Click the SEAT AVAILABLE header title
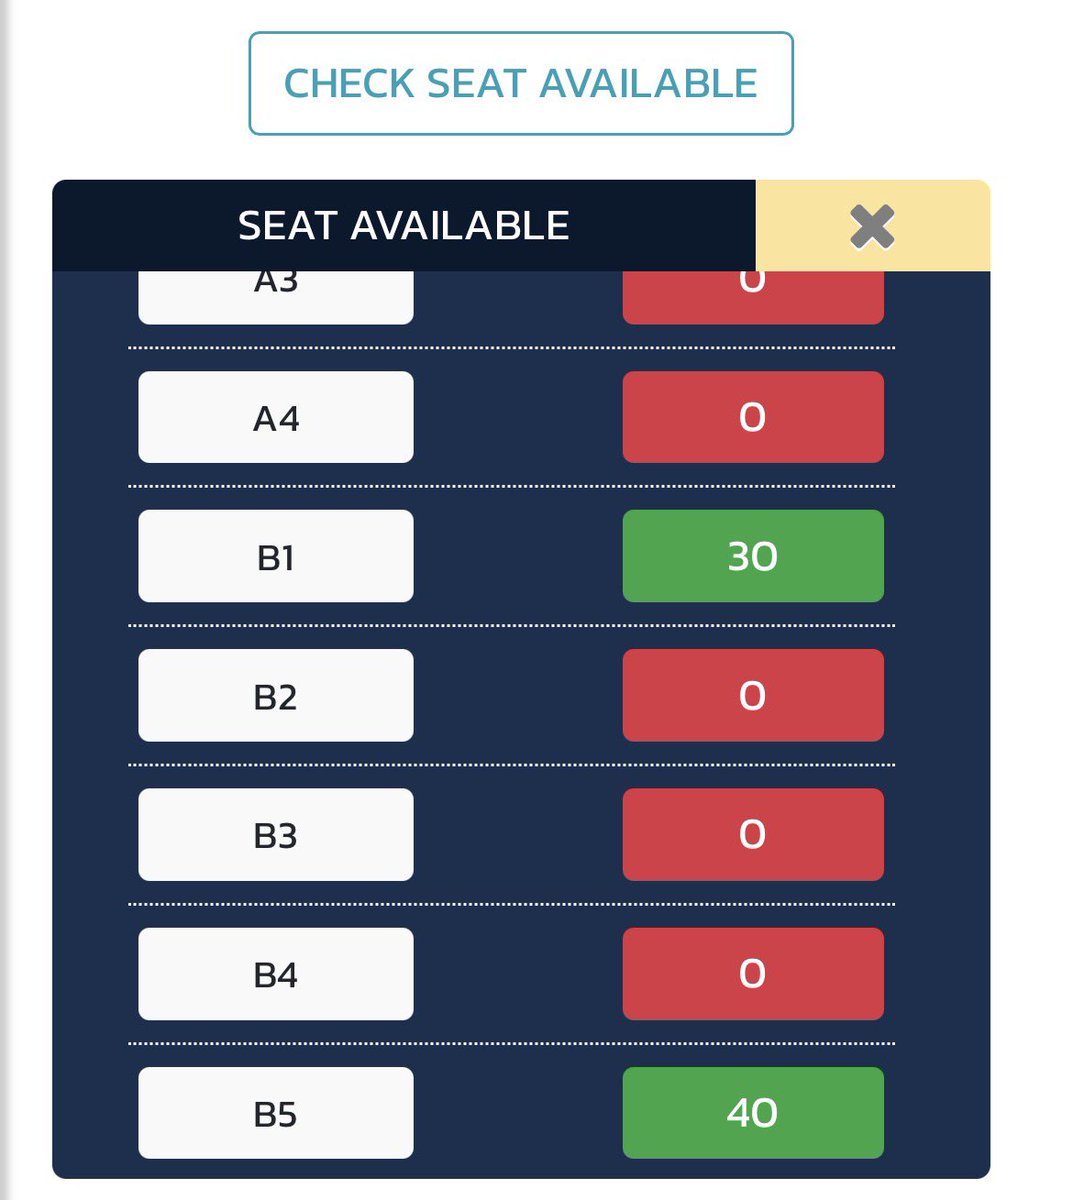This screenshot has width=1073, height=1200. (404, 226)
